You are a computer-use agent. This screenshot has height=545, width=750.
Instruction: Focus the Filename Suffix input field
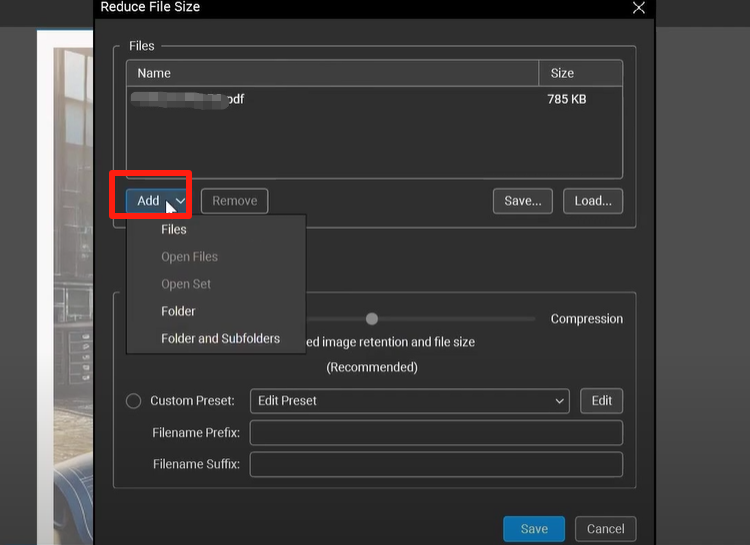click(x=436, y=465)
